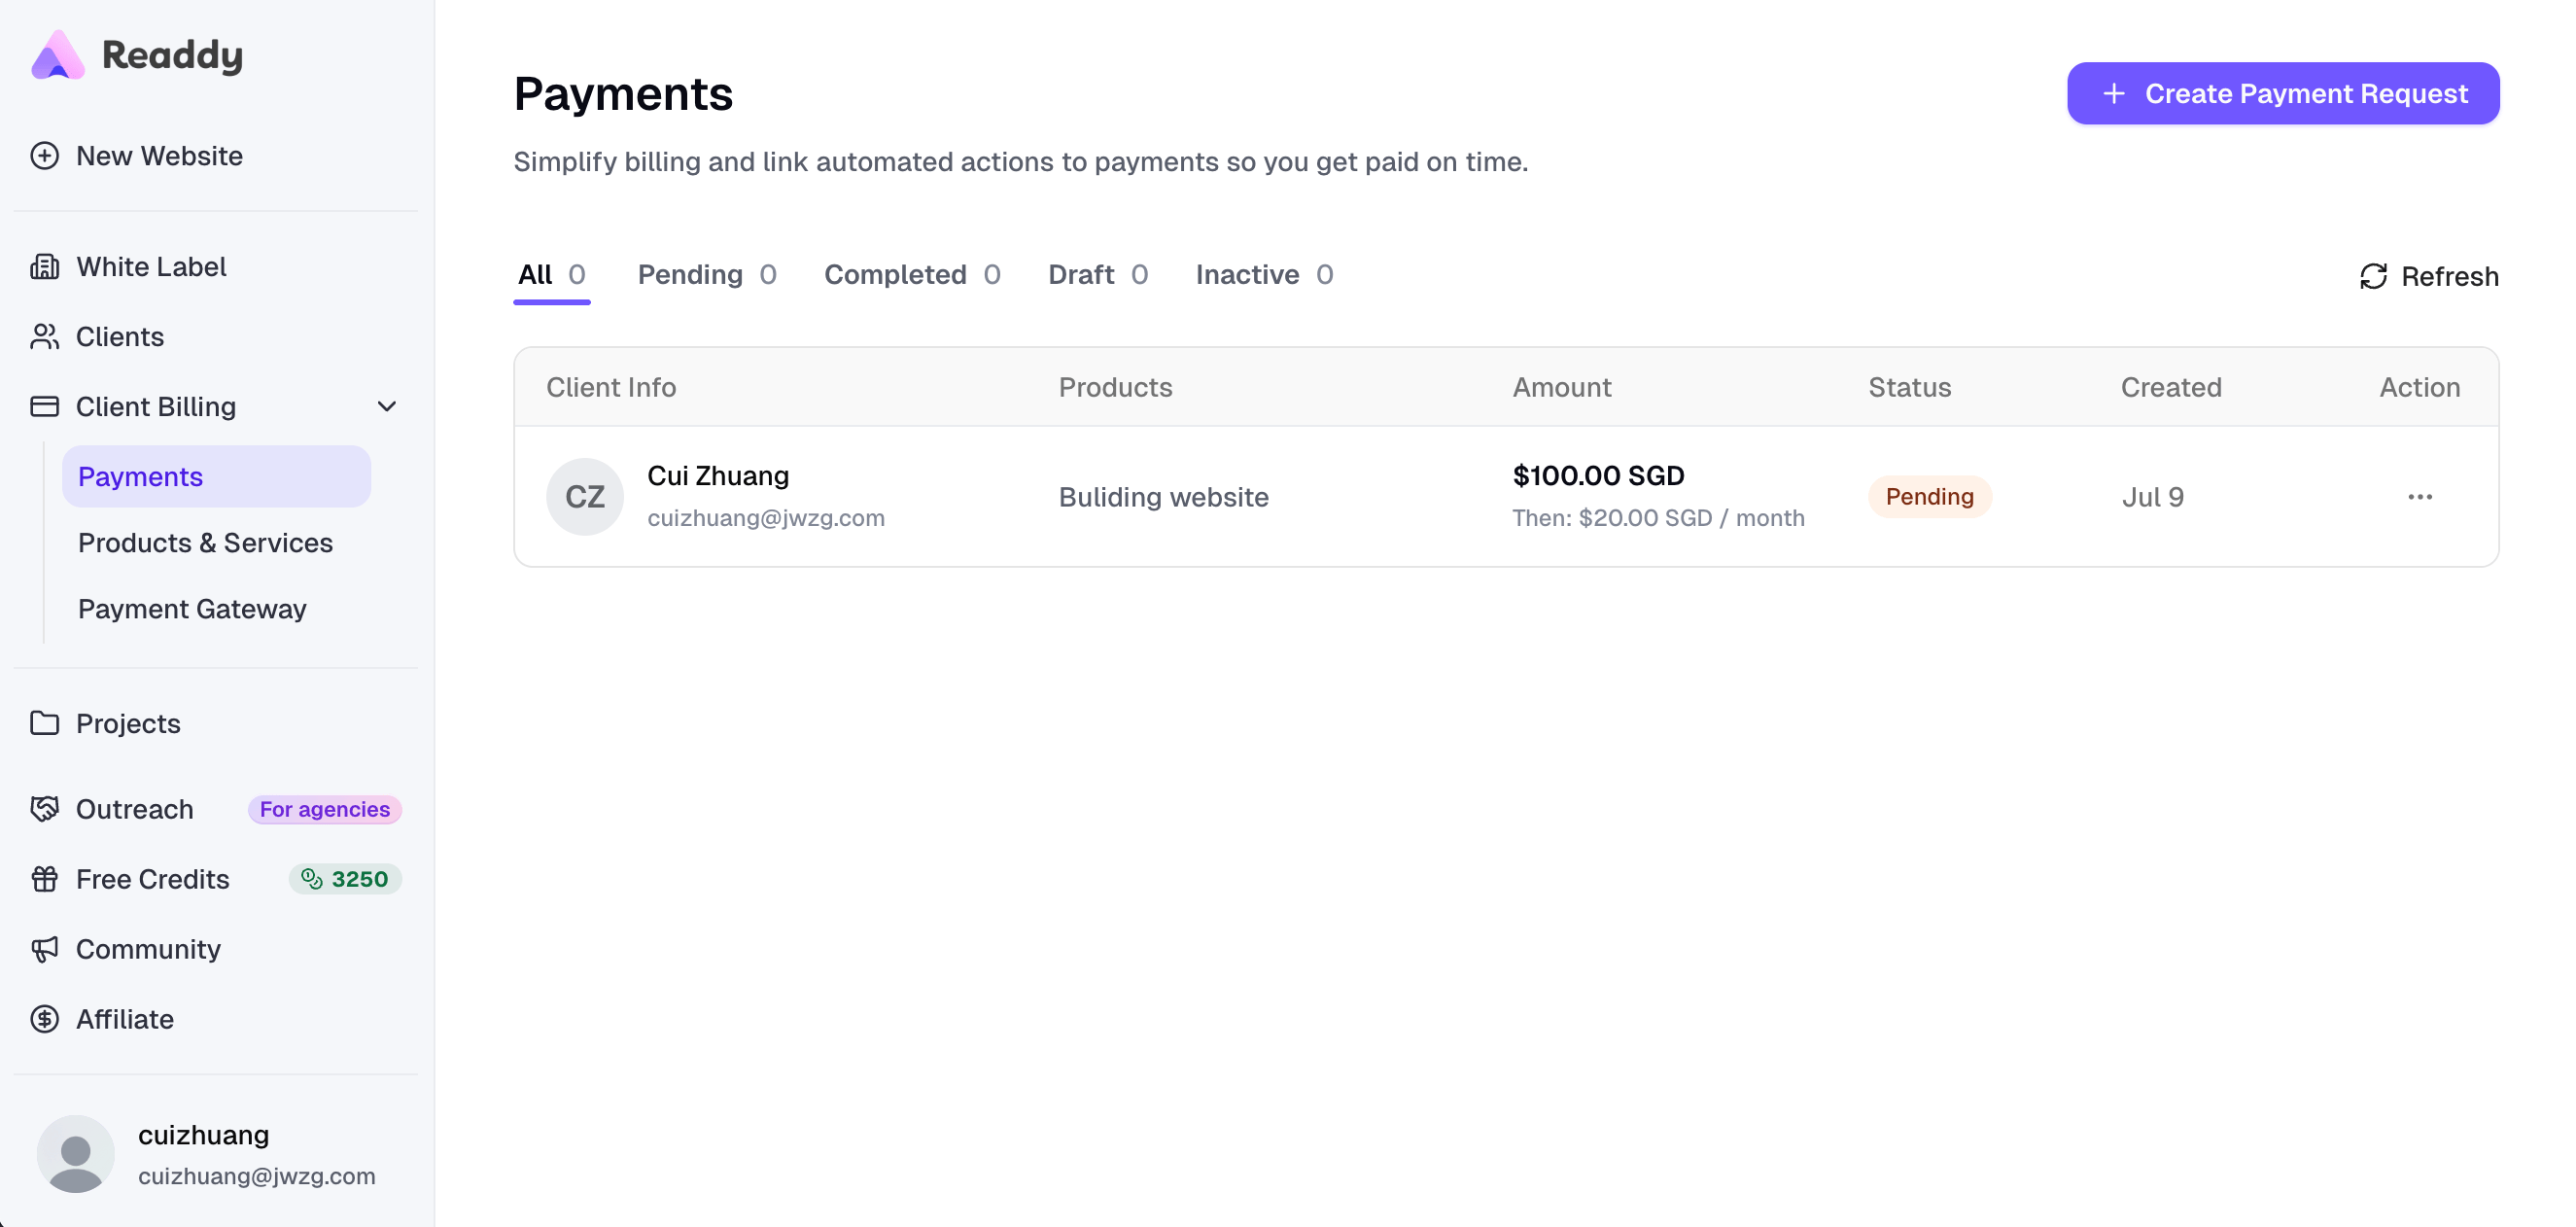The height and width of the screenshot is (1227, 2576).
Task: Click the Community megaphone icon
Action: coord(44,949)
